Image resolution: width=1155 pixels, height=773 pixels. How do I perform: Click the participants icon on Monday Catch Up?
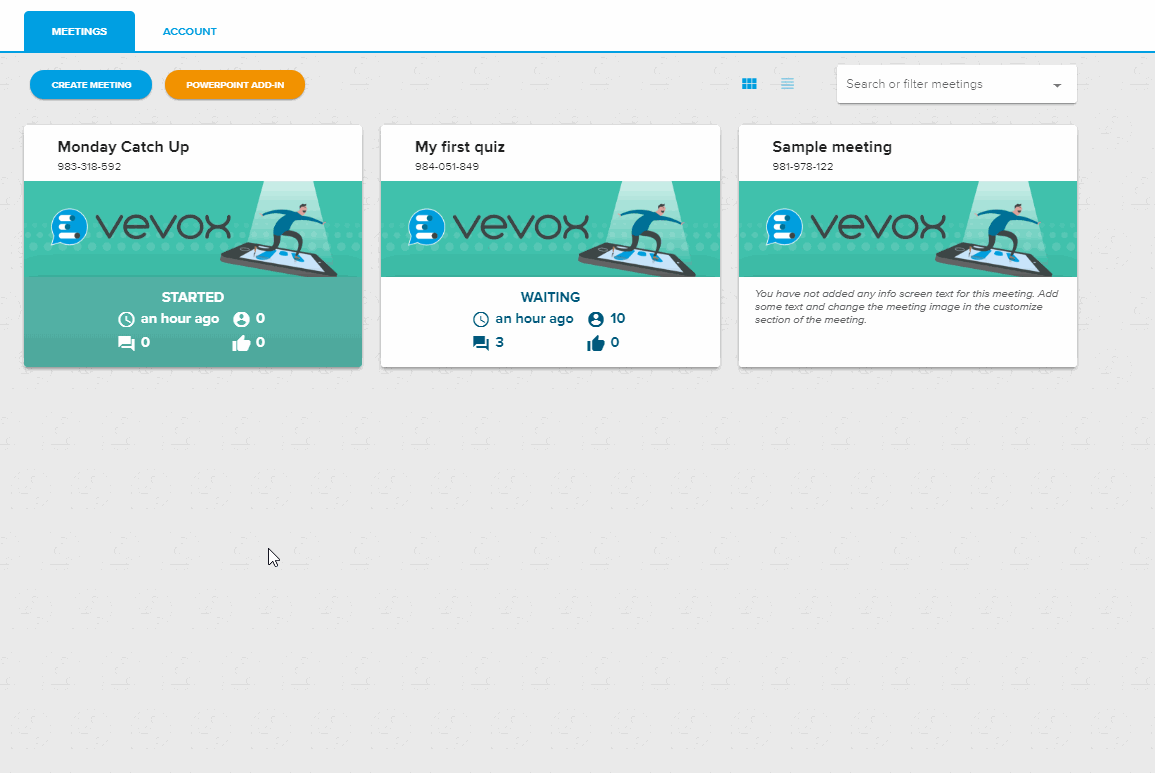click(241, 319)
